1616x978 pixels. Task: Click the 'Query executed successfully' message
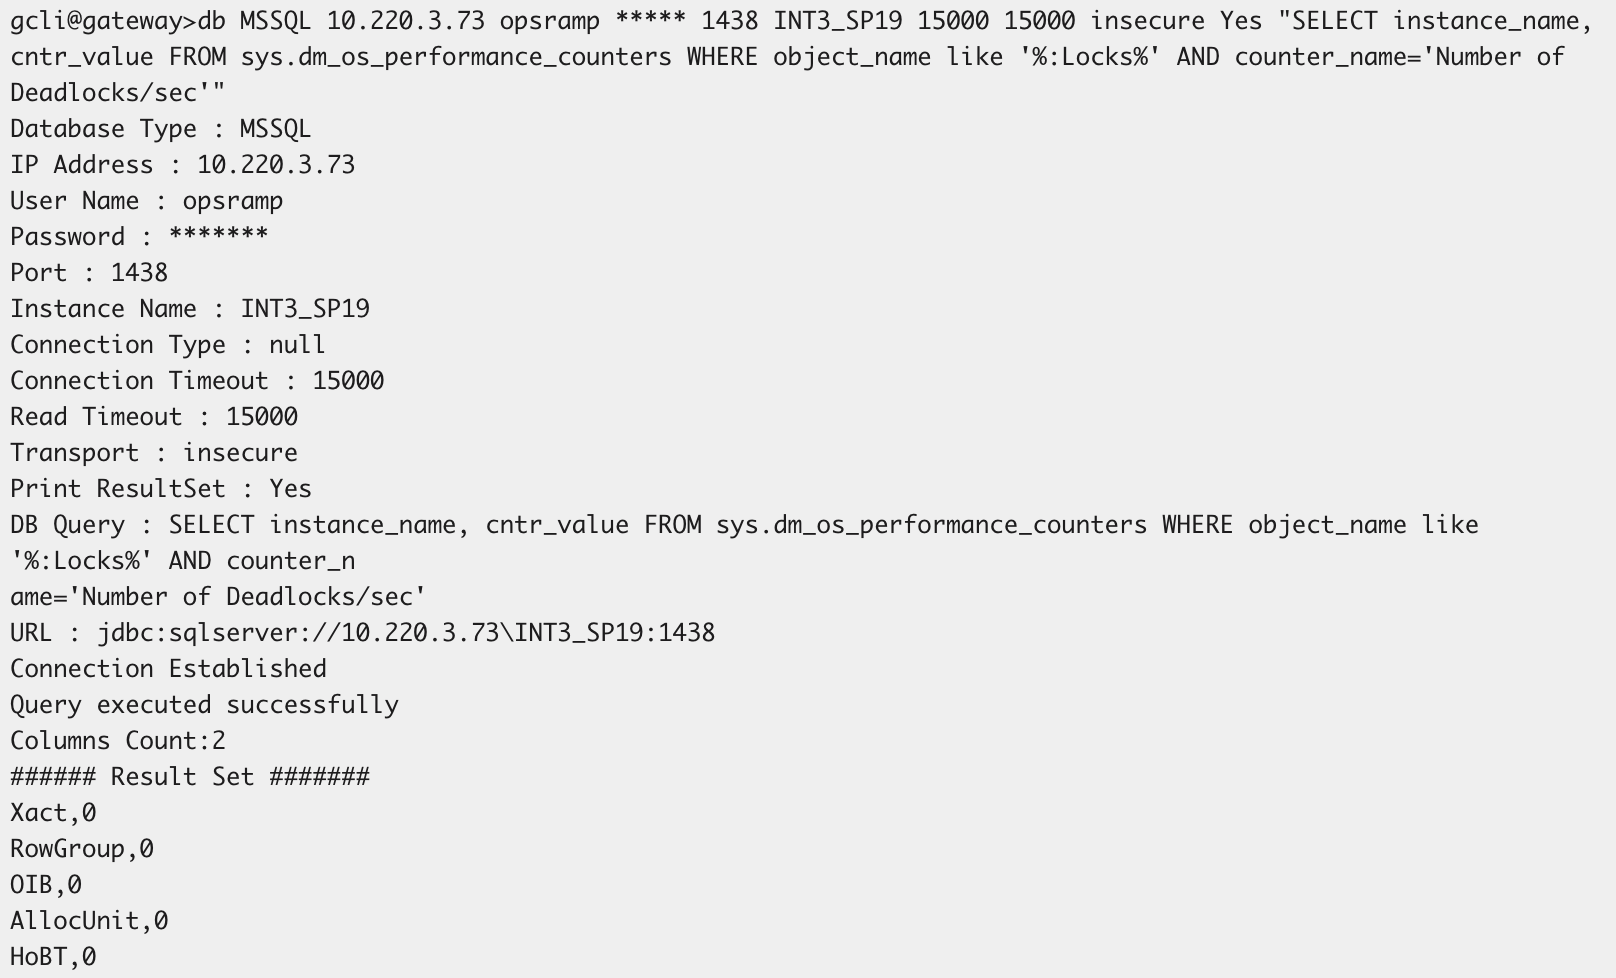coord(204,705)
